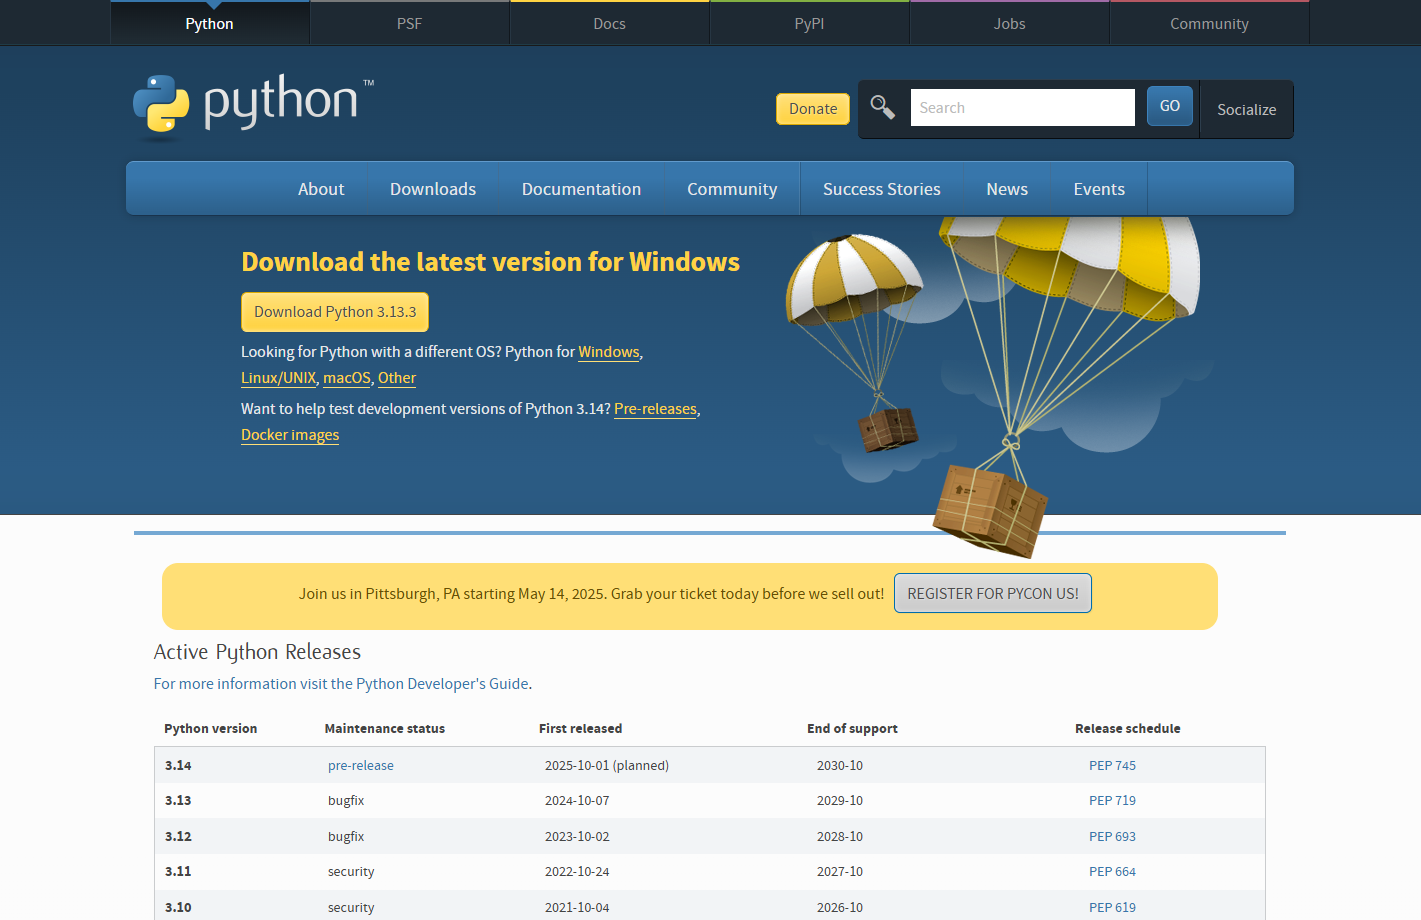1421x920 pixels.
Task: Follow the macOS link
Action: point(347,378)
